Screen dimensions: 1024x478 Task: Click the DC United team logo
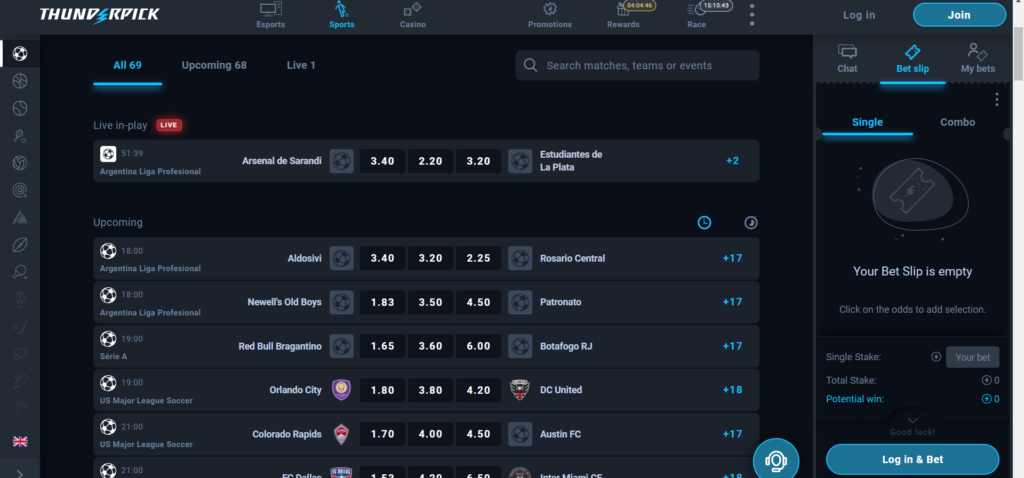[520, 390]
